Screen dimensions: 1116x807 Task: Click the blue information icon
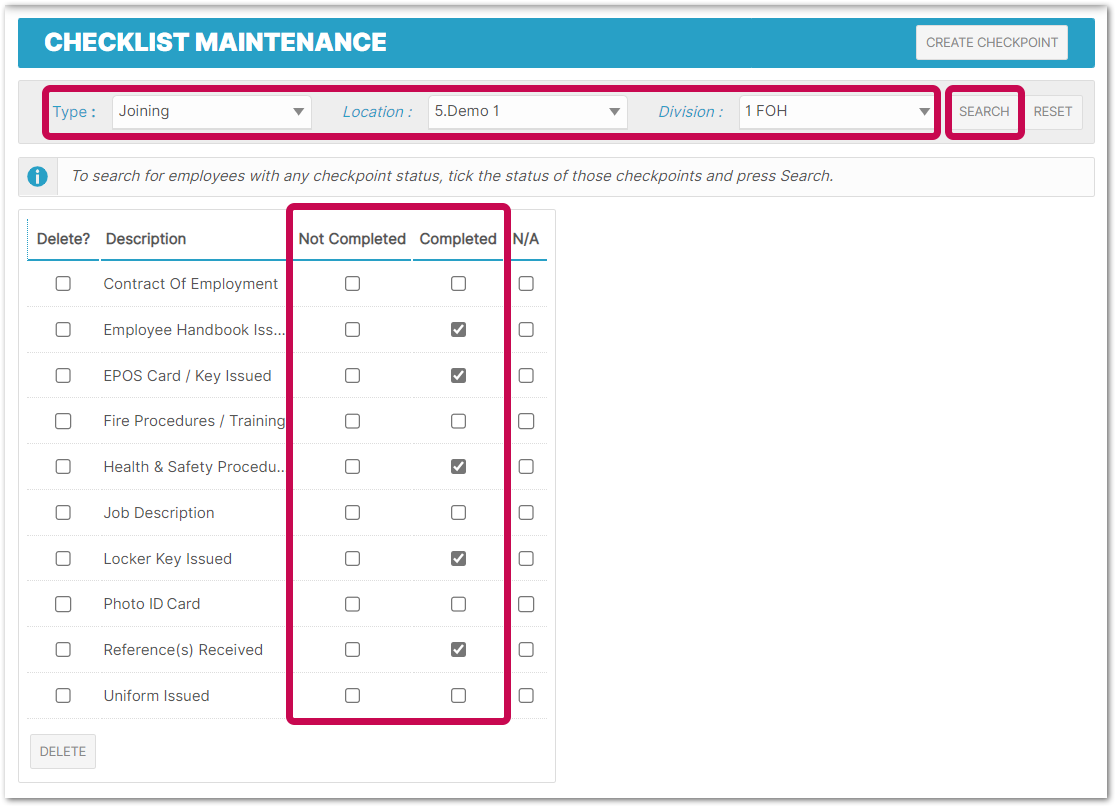coord(37,176)
